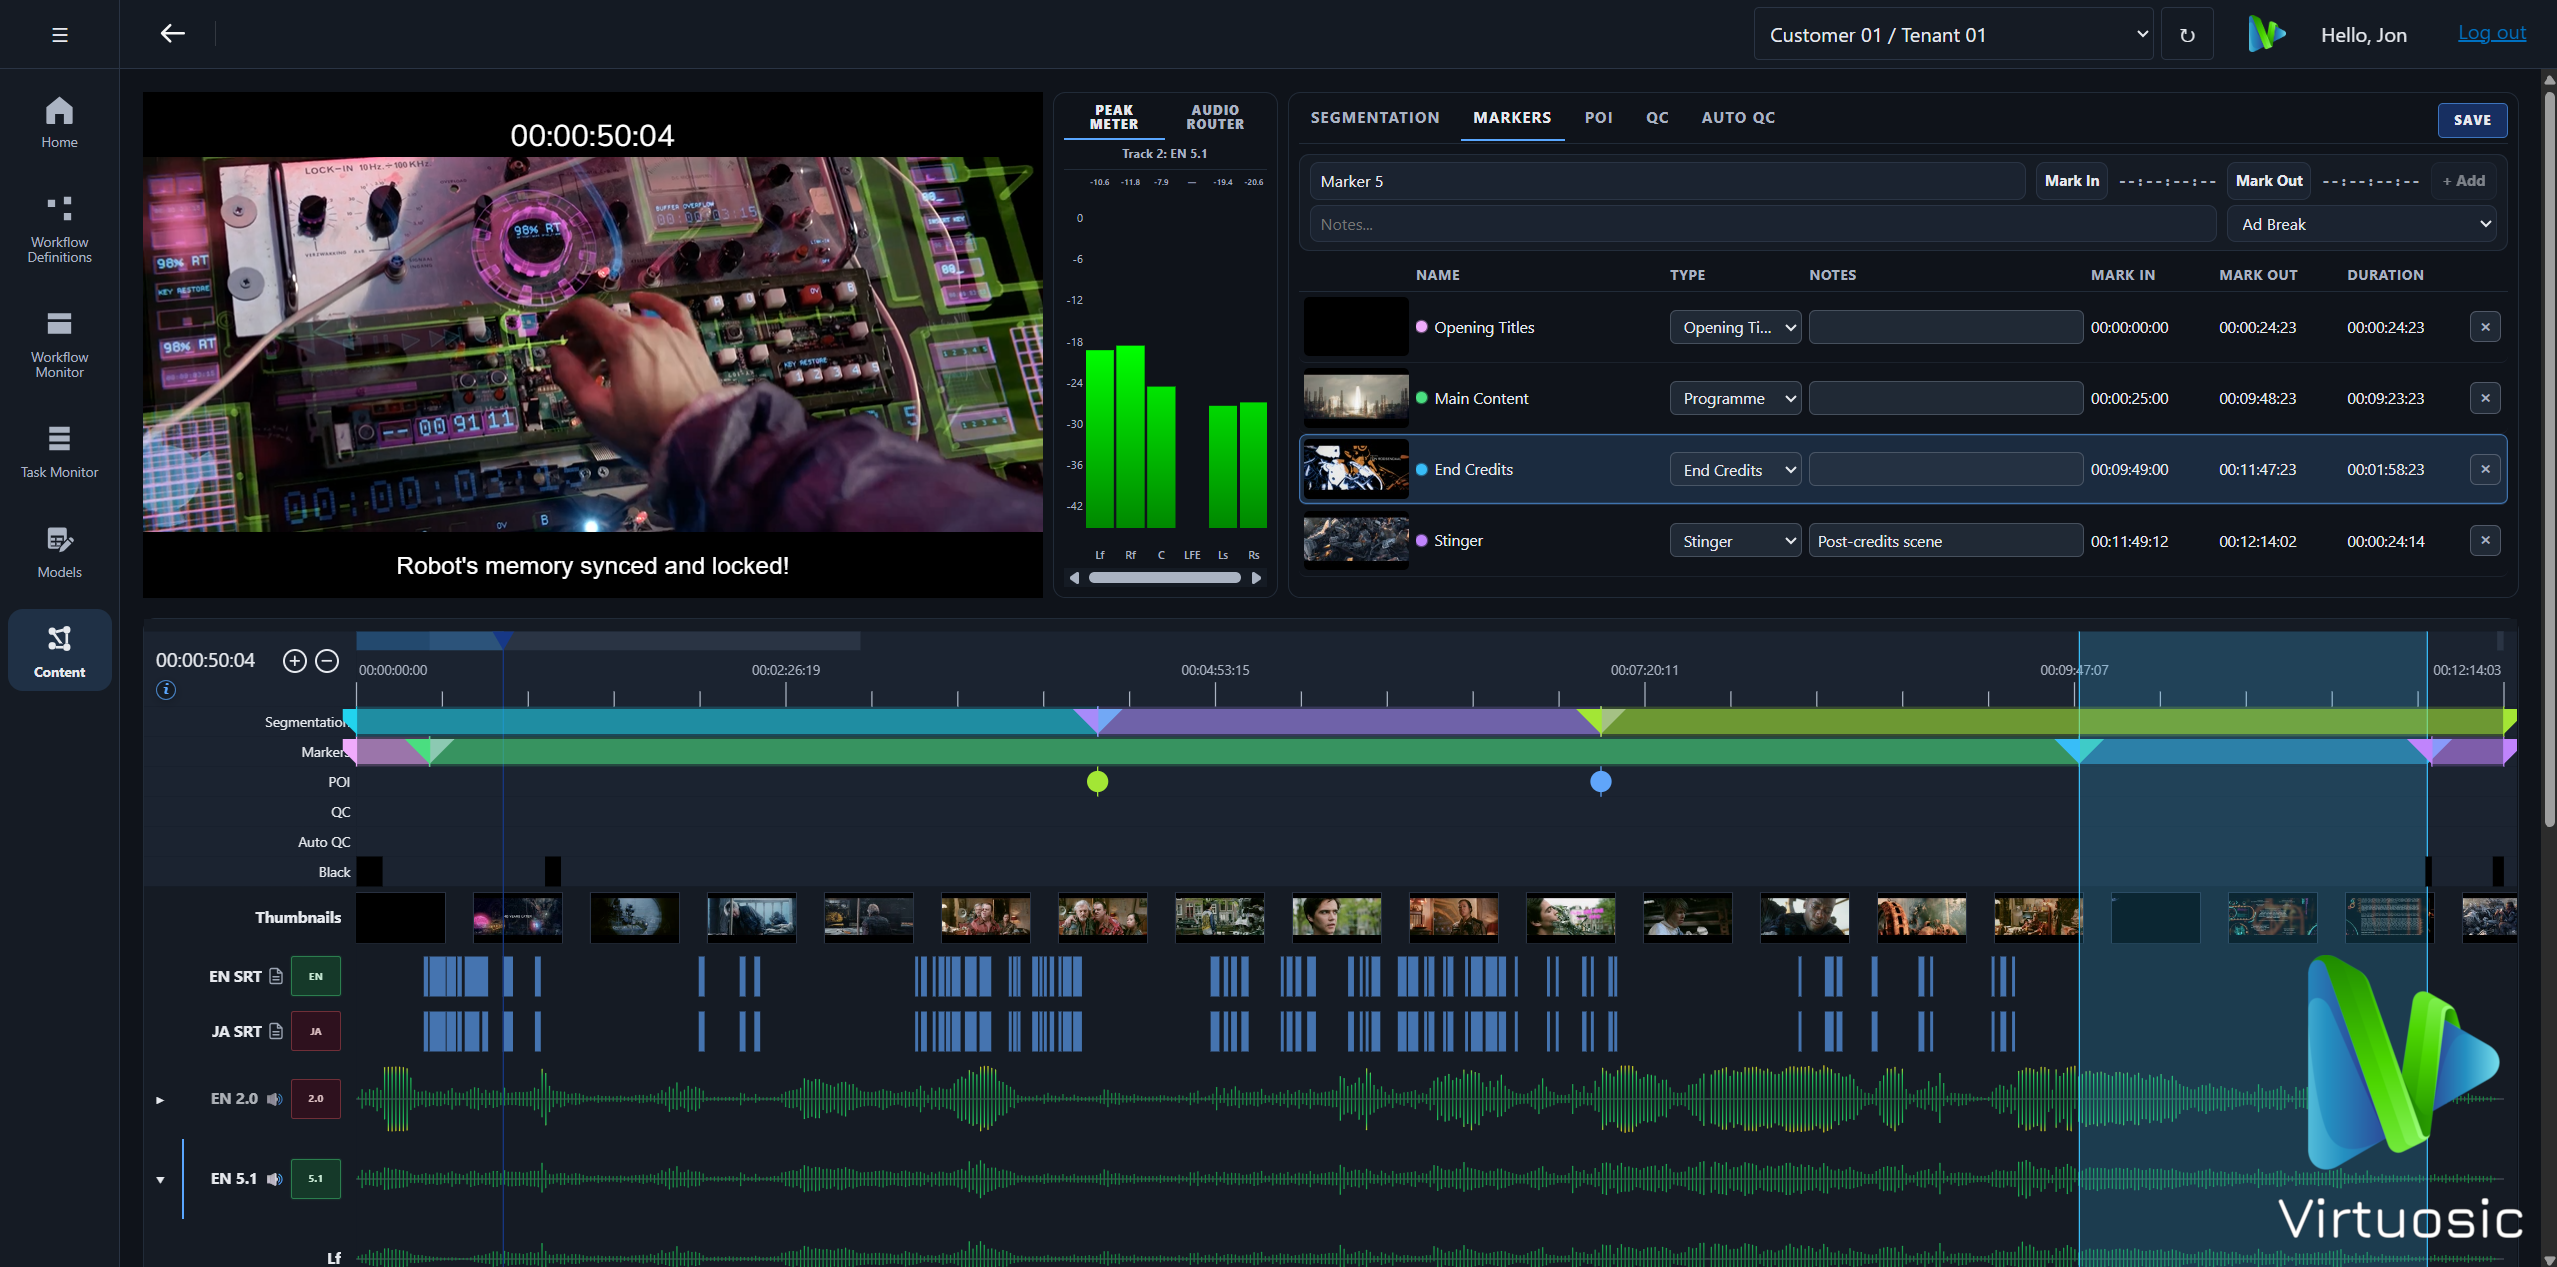Refresh the tenant list
This screenshot has width=2557, height=1267.
pyautogui.click(x=2187, y=35)
